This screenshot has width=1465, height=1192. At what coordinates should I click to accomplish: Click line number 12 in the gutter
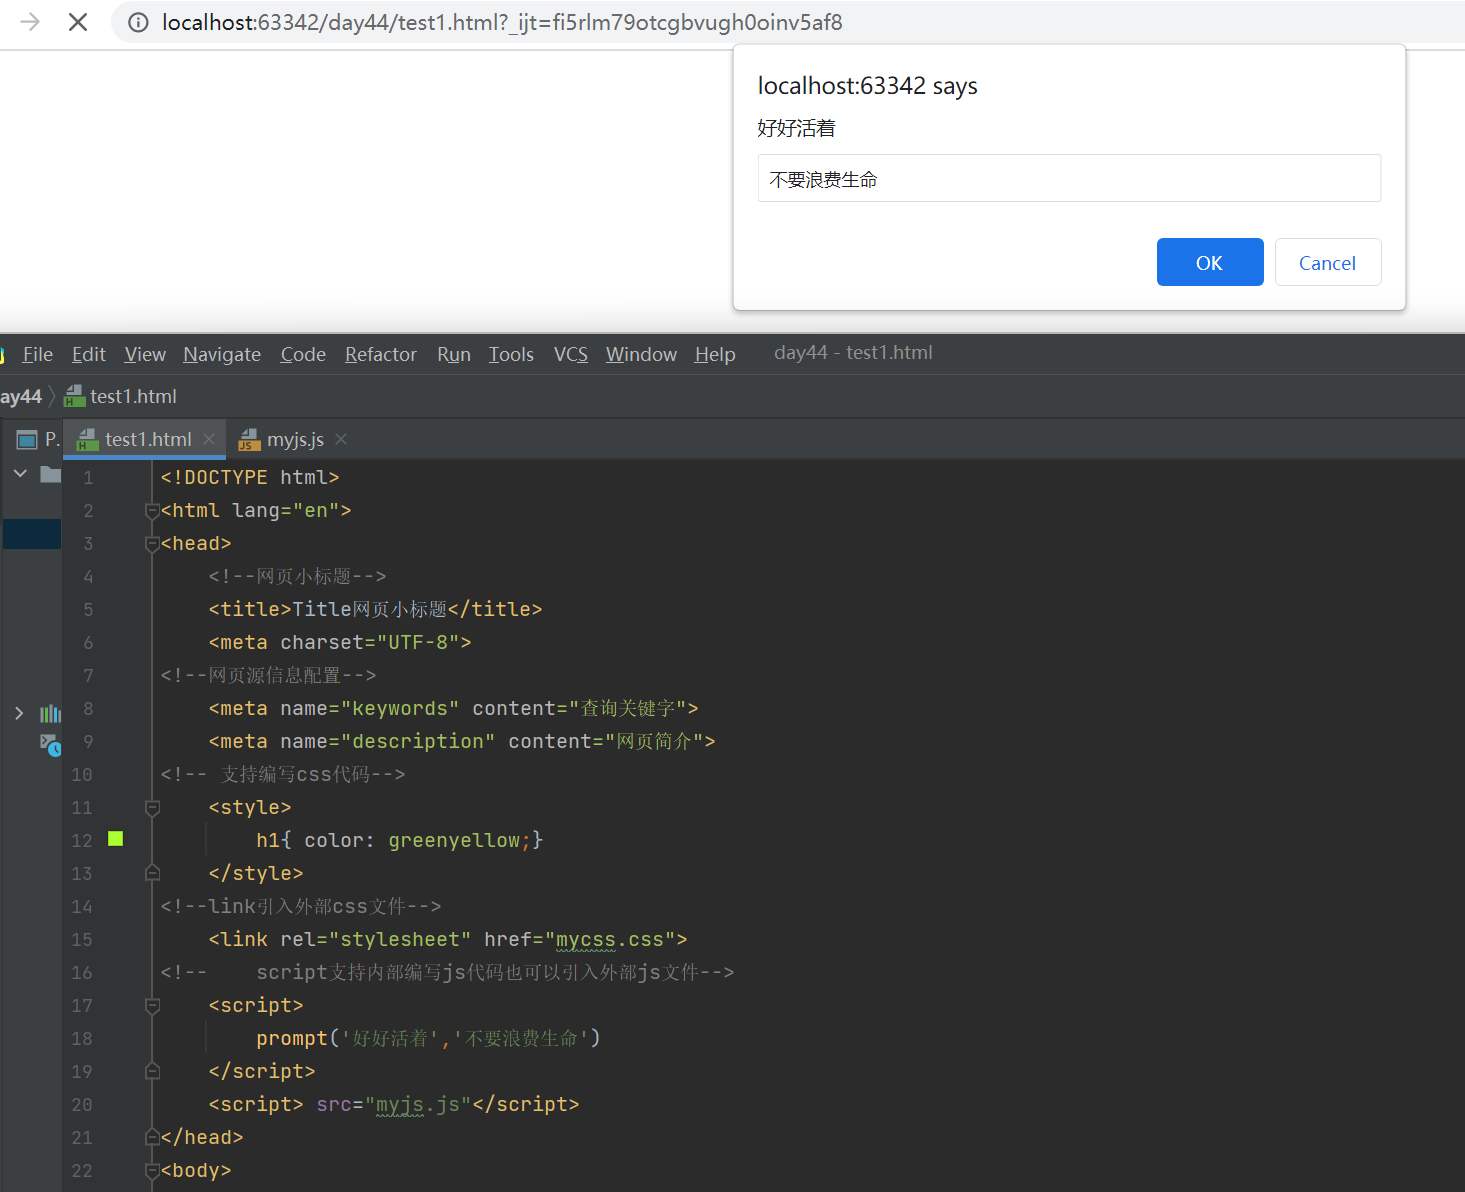(82, 841)
